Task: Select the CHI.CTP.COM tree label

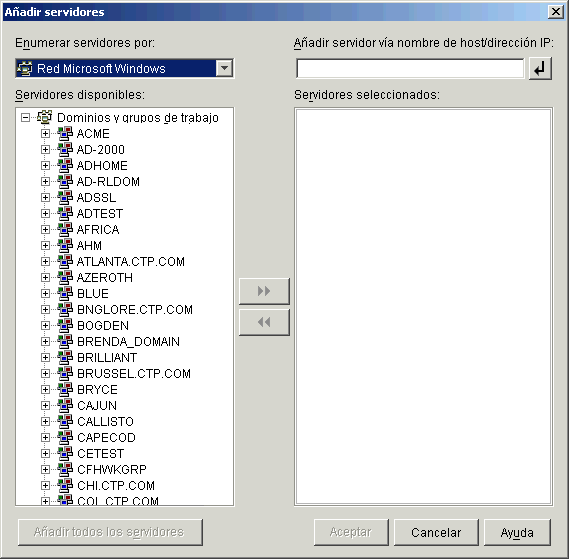Action: (x=116, y=485)
